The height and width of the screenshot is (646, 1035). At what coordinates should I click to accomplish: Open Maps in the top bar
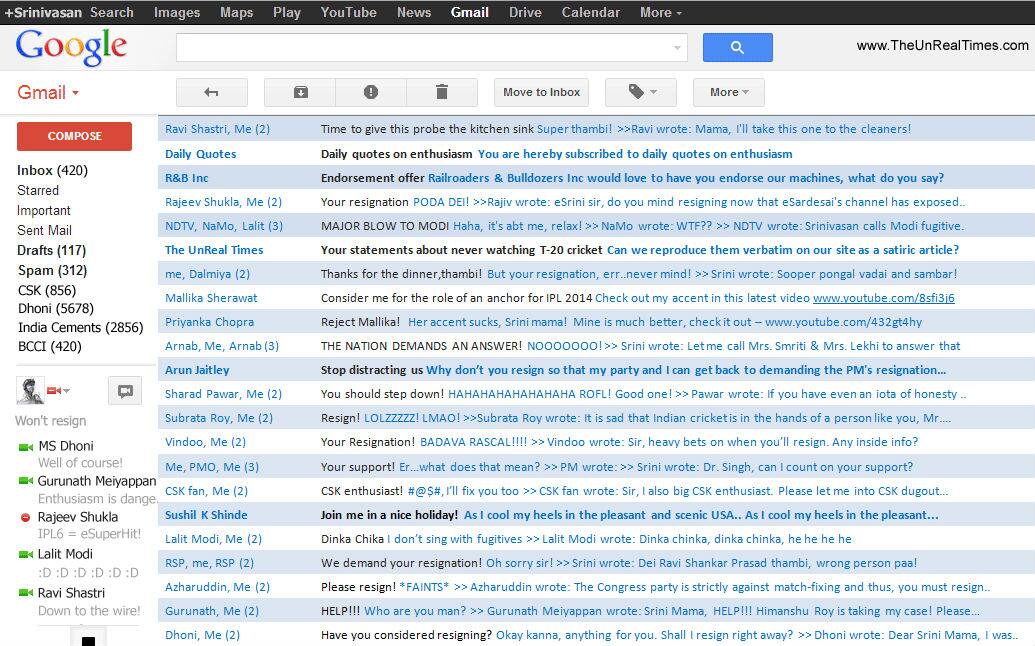coord(236,13)
